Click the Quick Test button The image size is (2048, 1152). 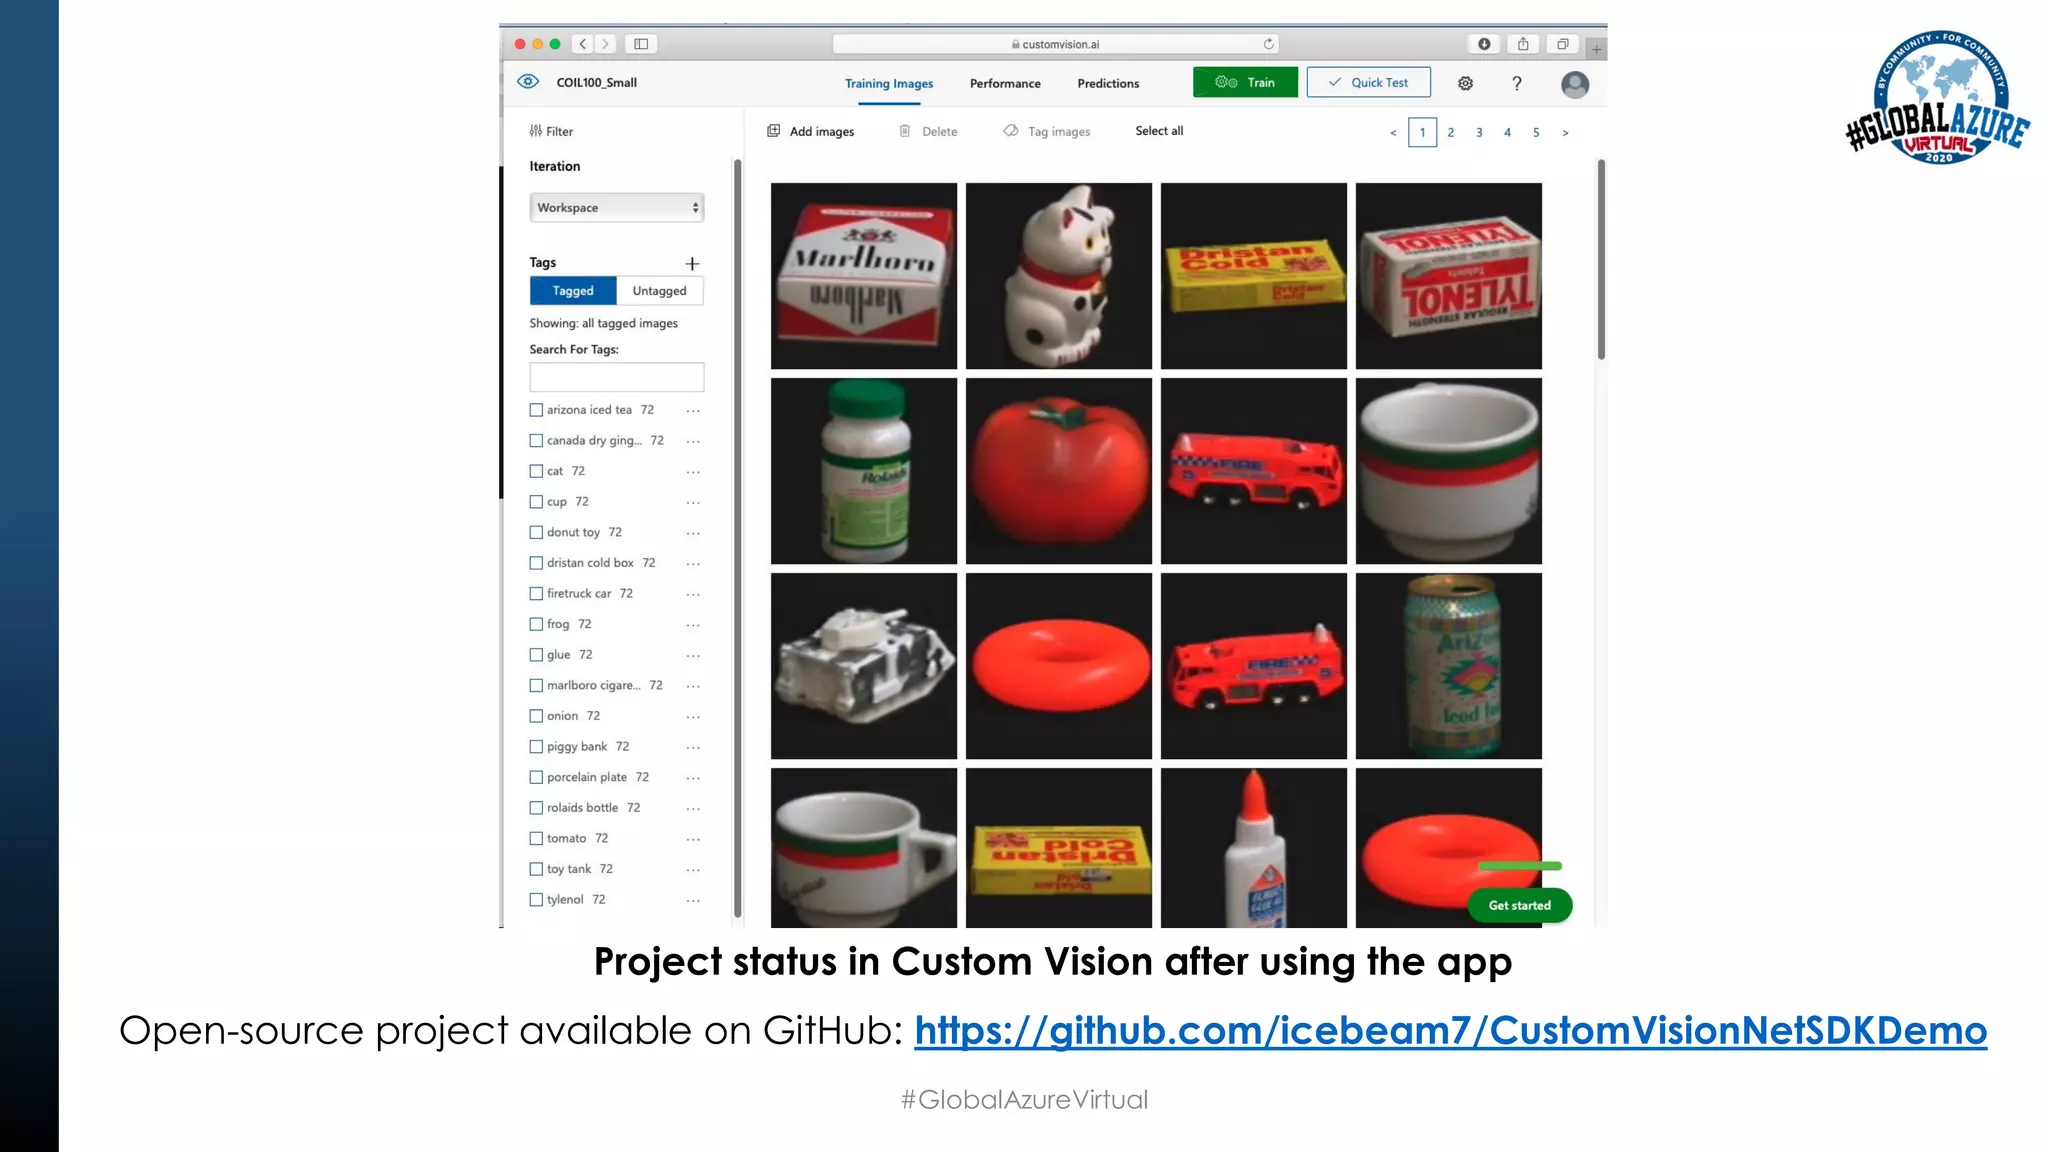pos(1368,82)
